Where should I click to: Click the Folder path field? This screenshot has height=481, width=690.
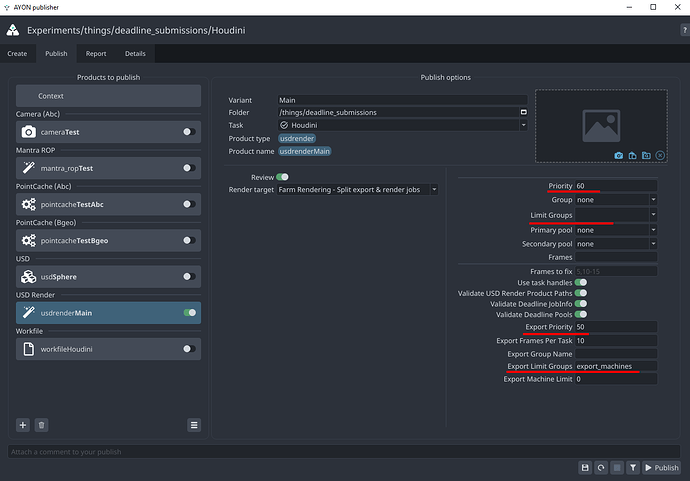398,112
